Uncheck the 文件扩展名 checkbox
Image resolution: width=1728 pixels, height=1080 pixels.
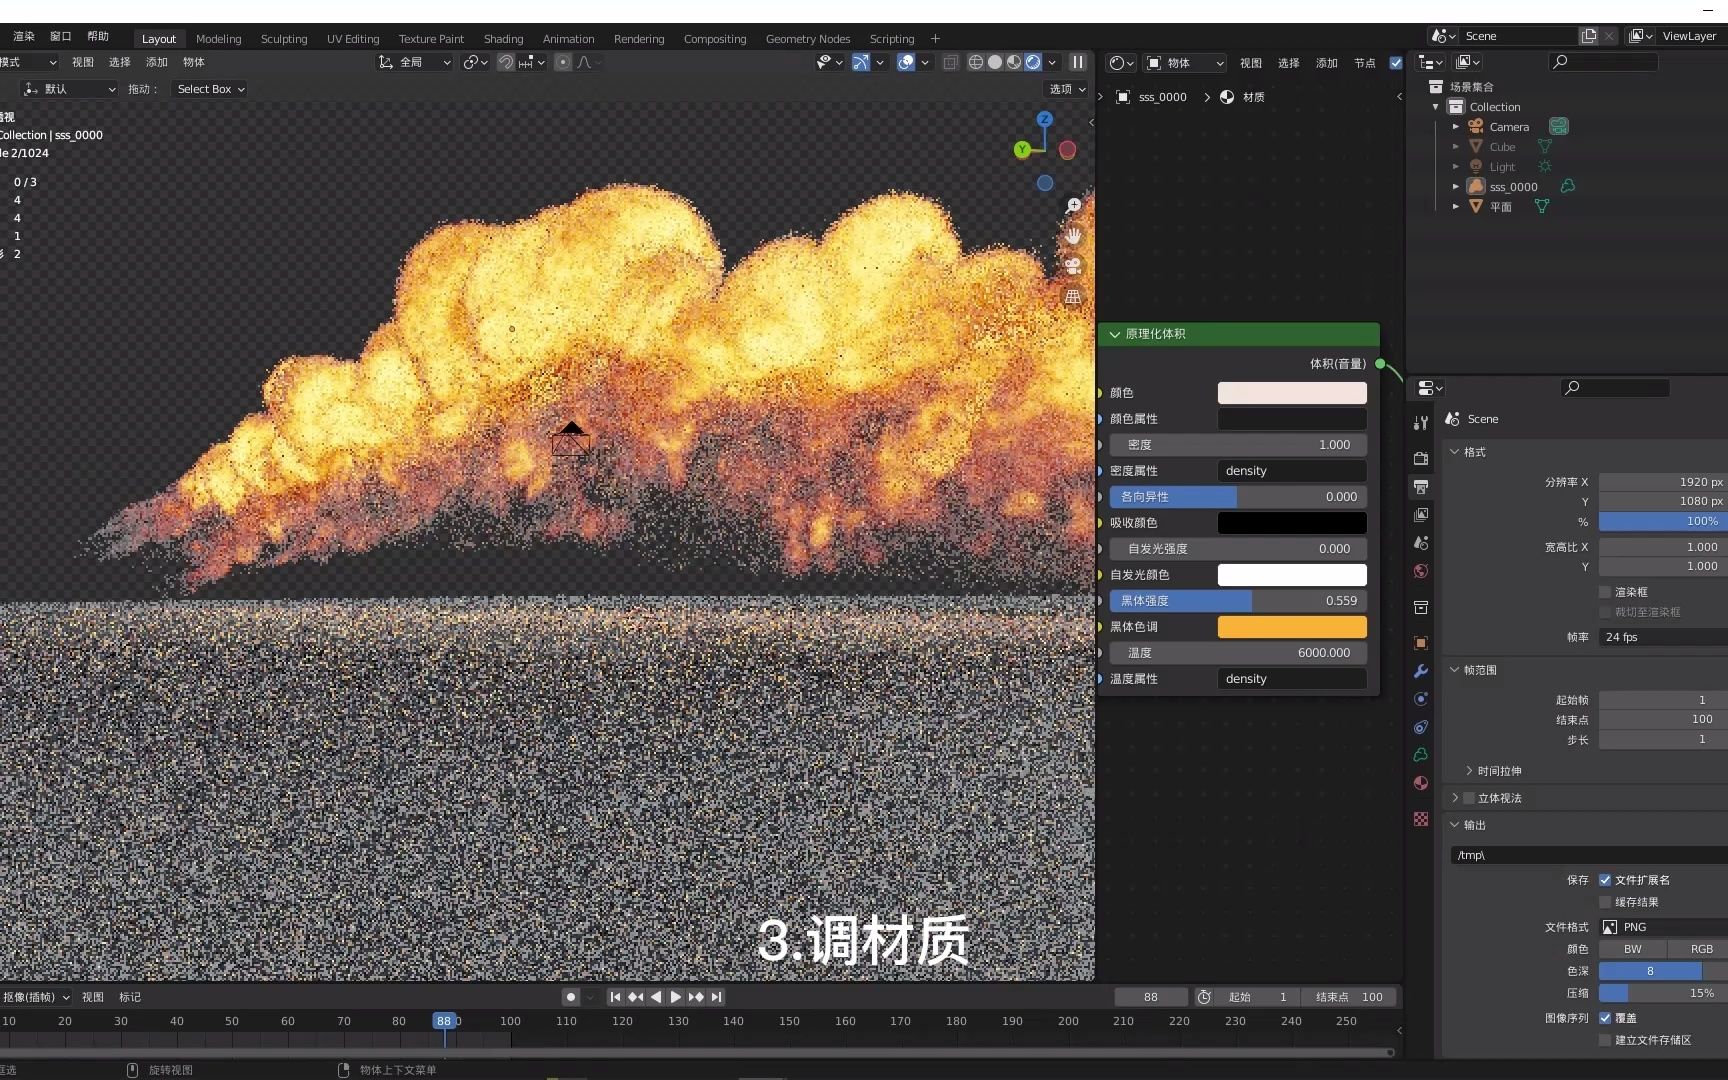click(1607, 880)
